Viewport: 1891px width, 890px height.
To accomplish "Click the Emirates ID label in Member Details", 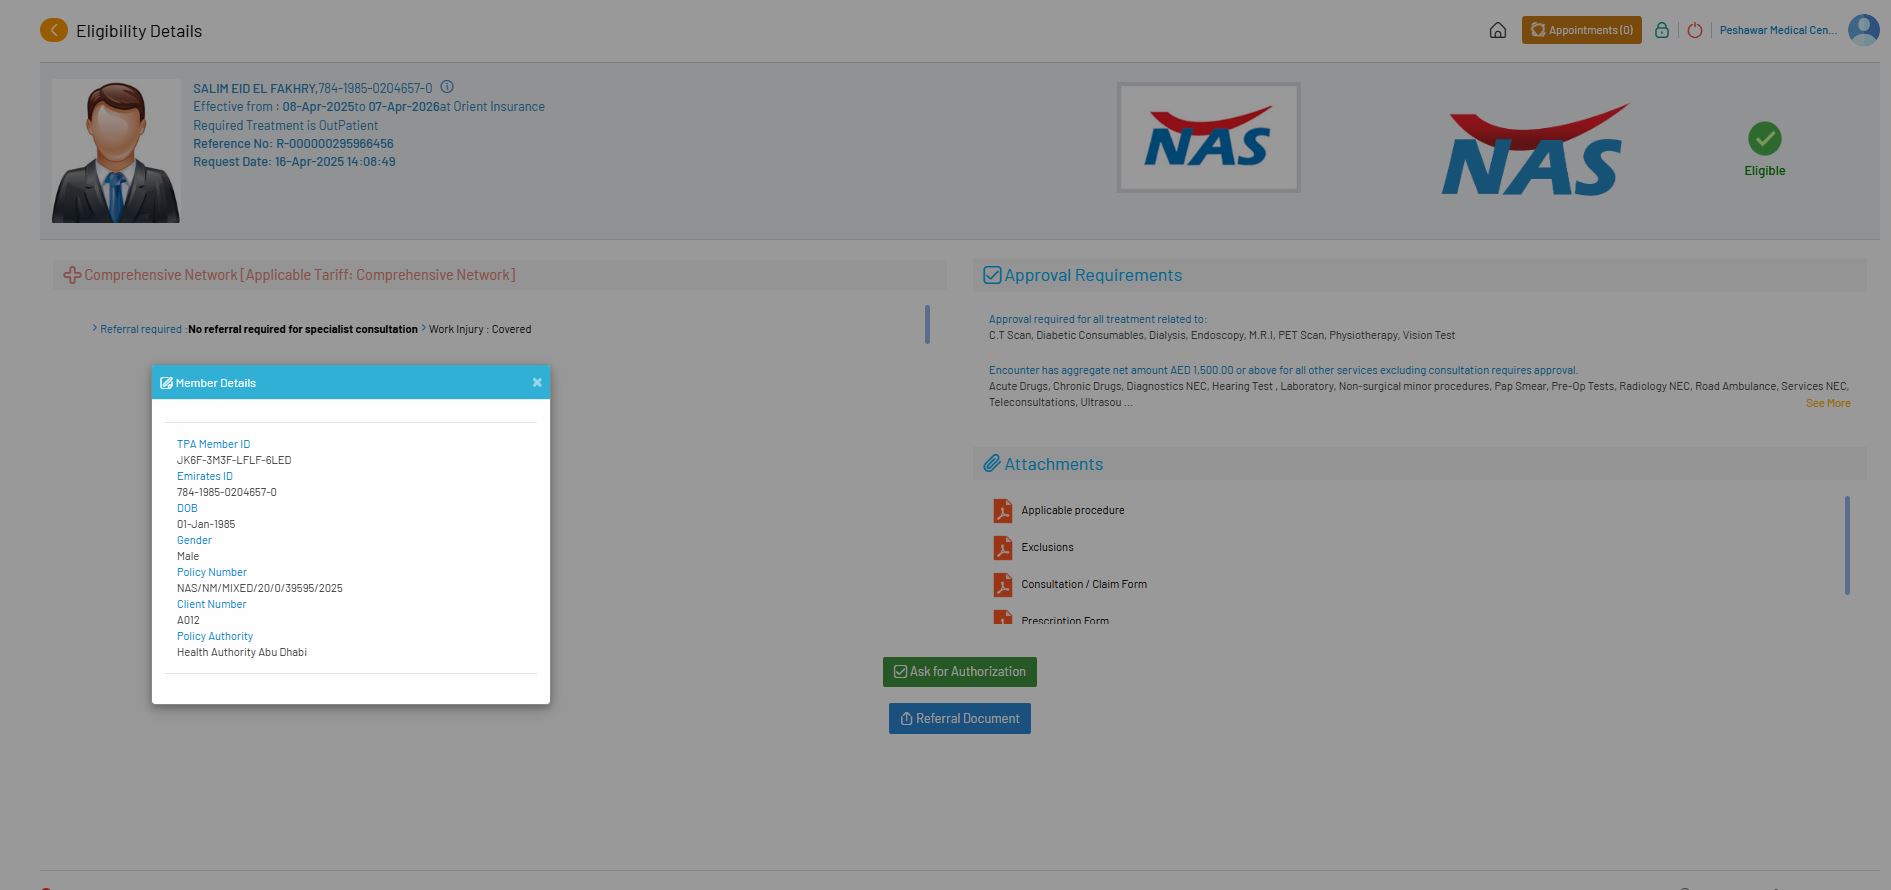I will [205, 476].
